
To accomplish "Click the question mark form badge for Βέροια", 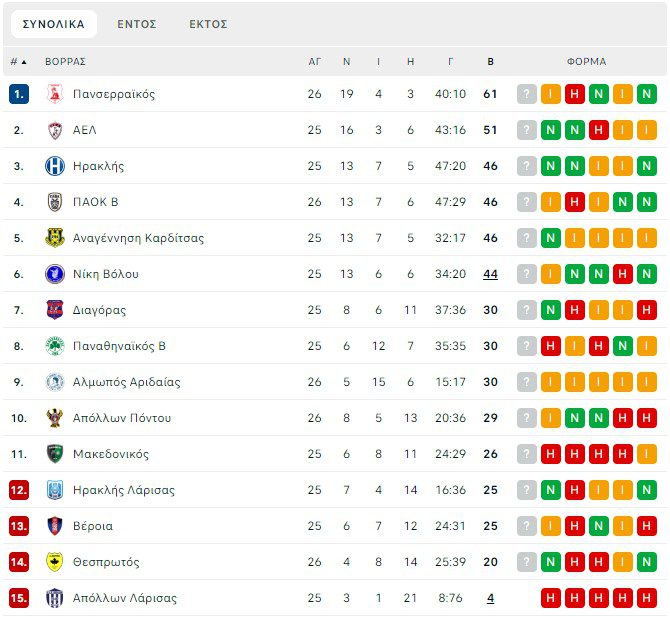I will tap(527, 526).
